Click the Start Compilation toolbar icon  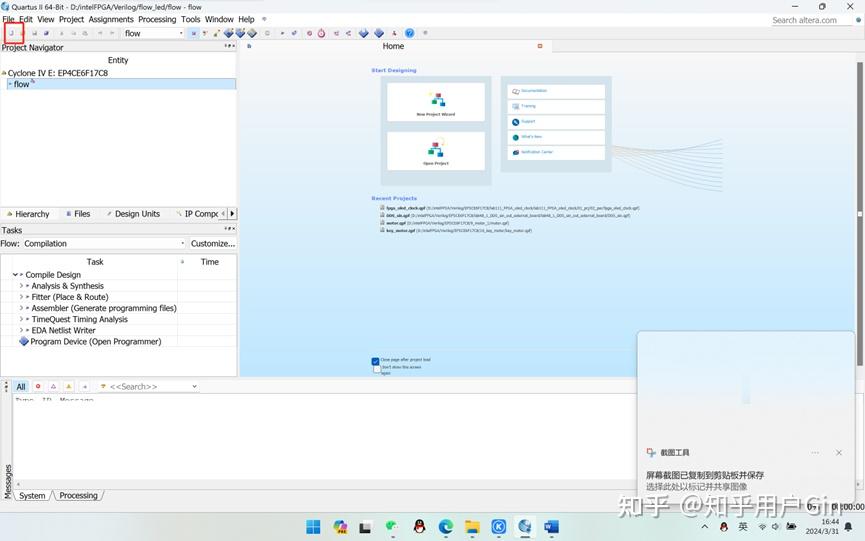pos(282,33)
